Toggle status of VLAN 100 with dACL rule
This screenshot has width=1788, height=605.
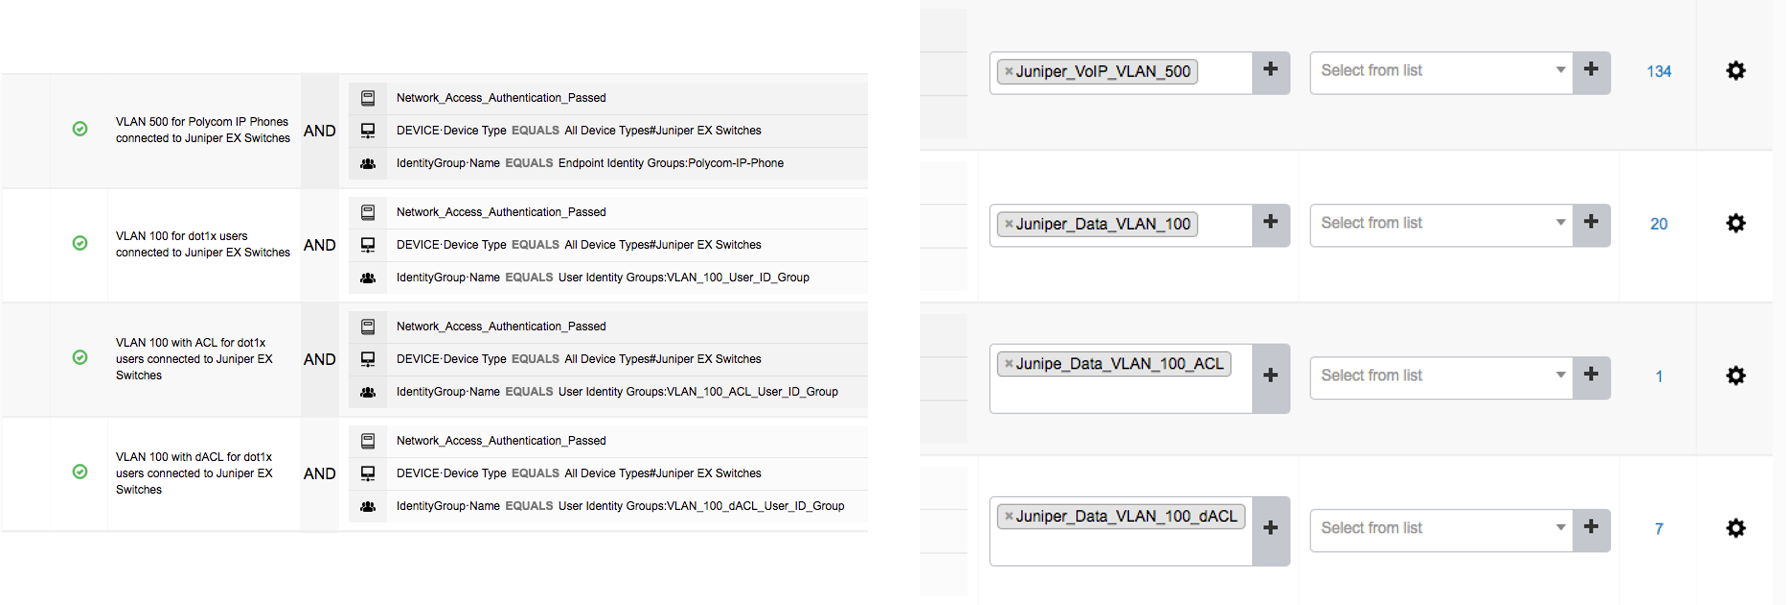click(x=80, y=472)
